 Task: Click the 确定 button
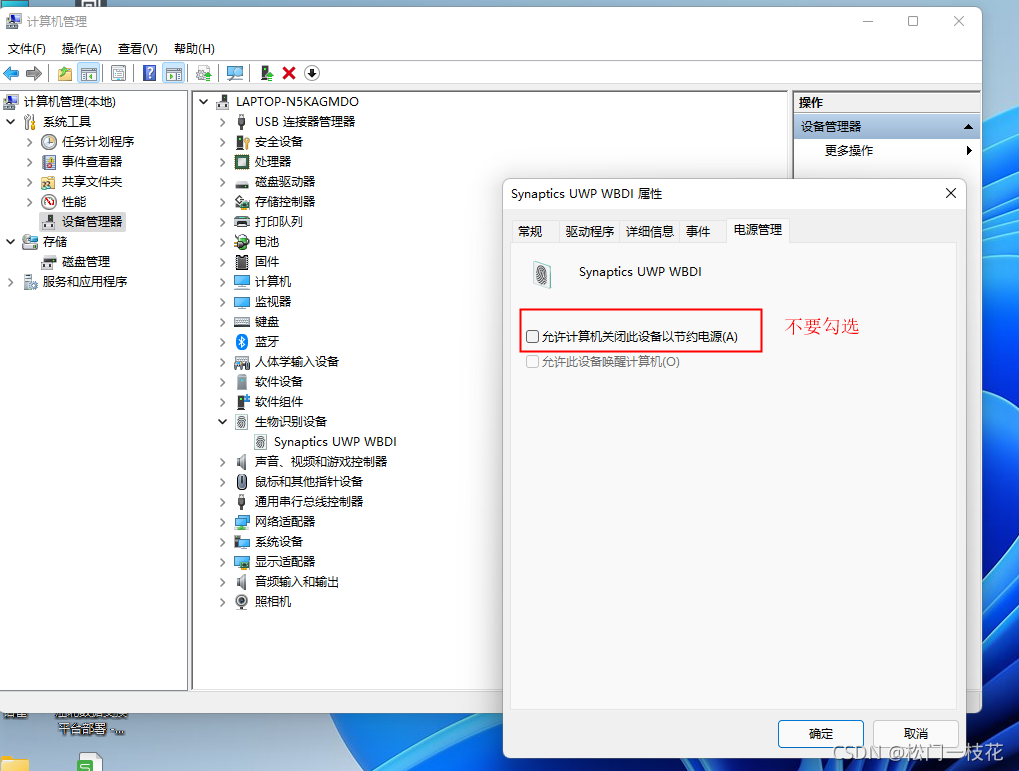821,734
